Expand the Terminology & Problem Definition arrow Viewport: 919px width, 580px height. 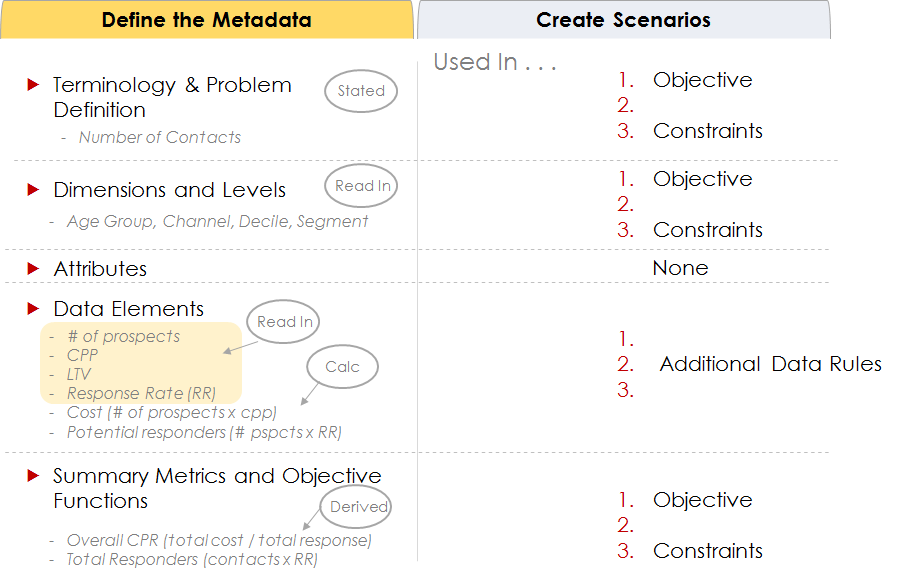click(33, 85)
